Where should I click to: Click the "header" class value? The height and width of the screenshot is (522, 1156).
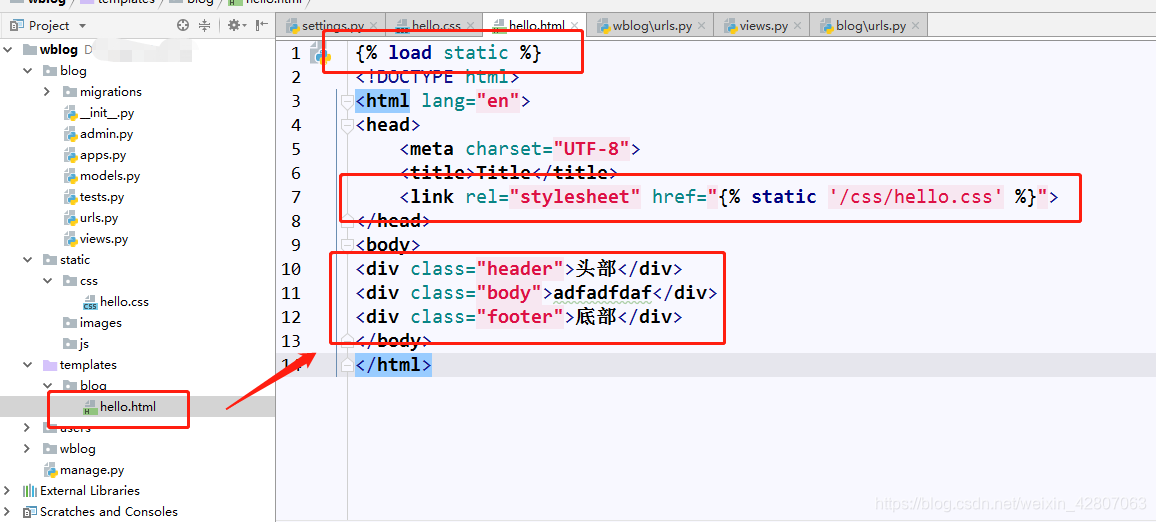click(x=520, y=269)
